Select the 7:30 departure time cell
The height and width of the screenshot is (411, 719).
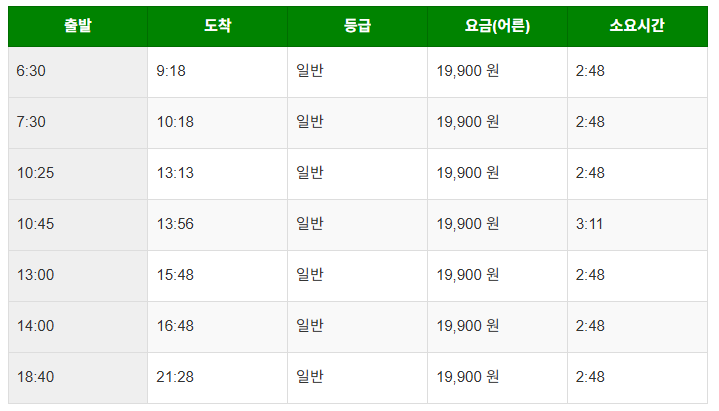point(78,123)
